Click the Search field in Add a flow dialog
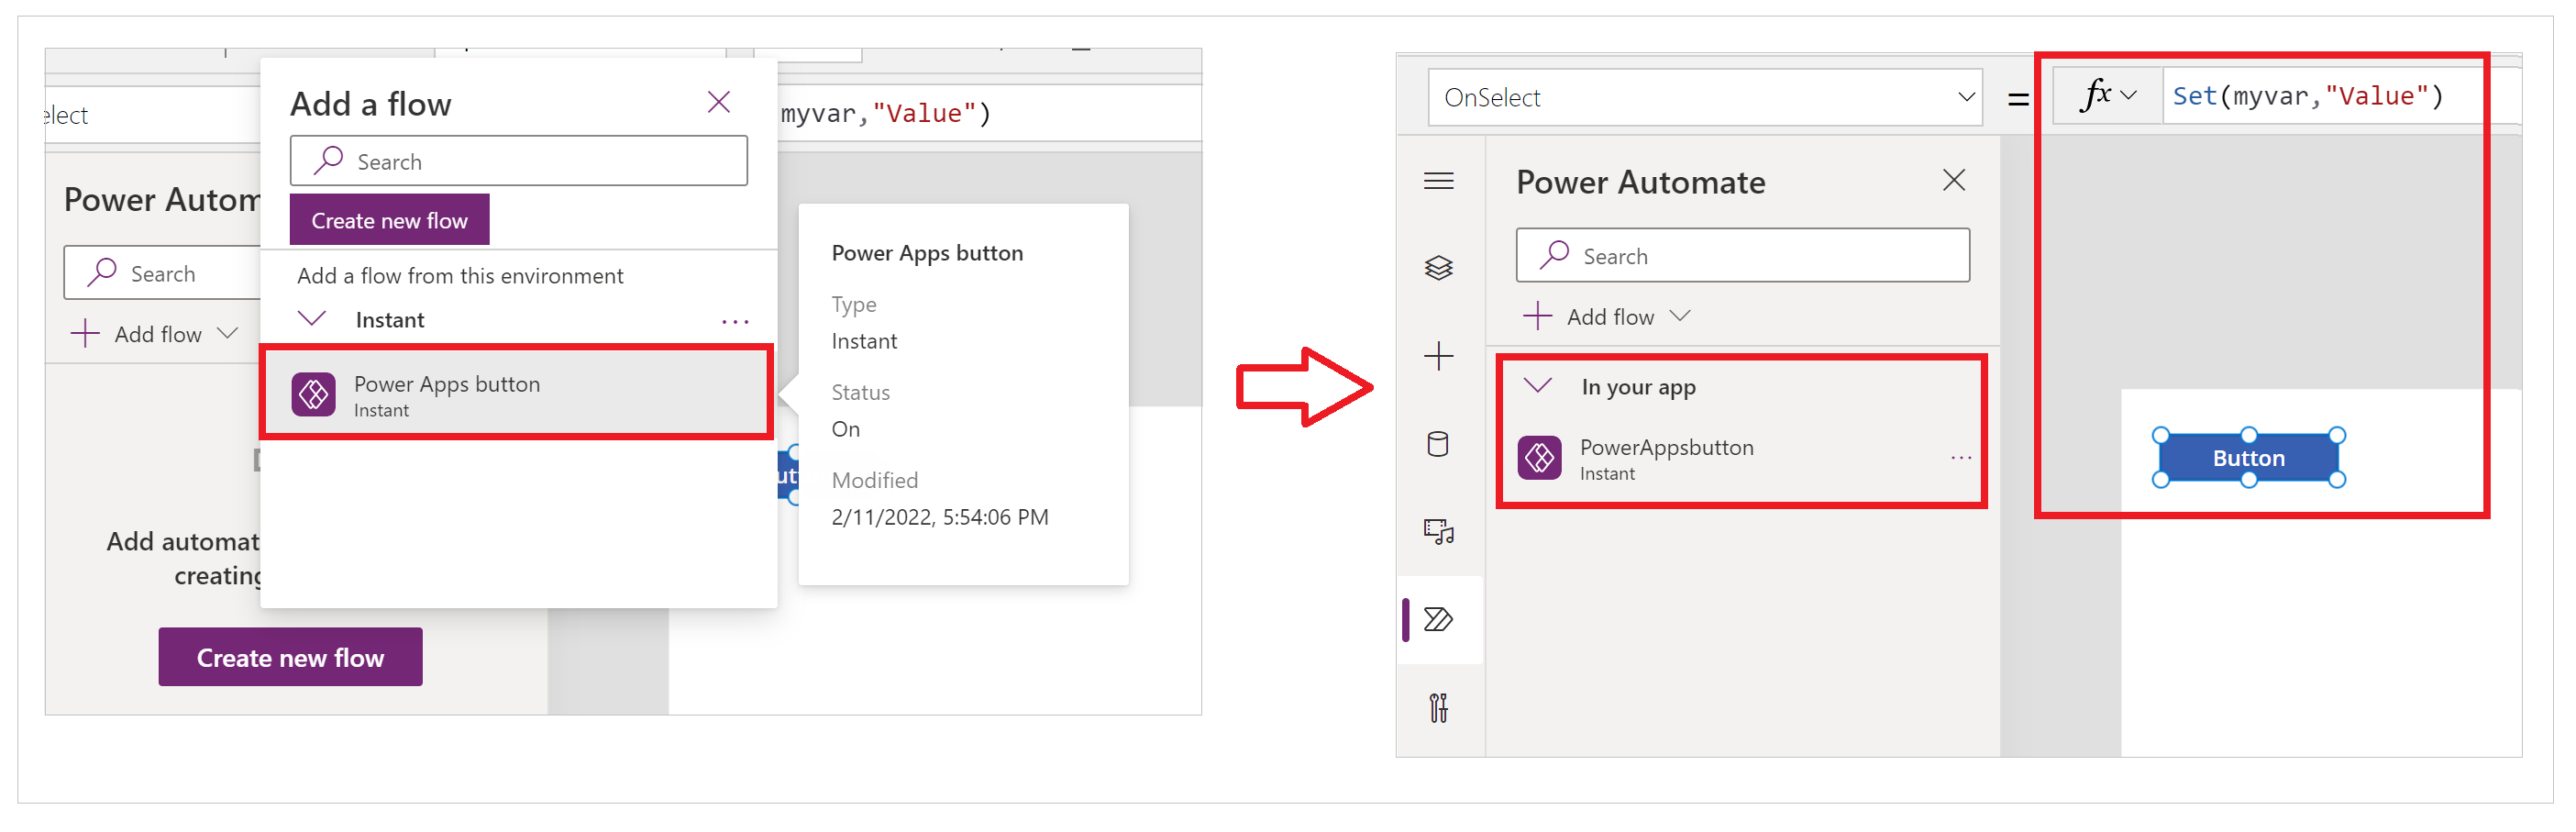Viewport: 2576px width, 832px height. coord(518,161)
